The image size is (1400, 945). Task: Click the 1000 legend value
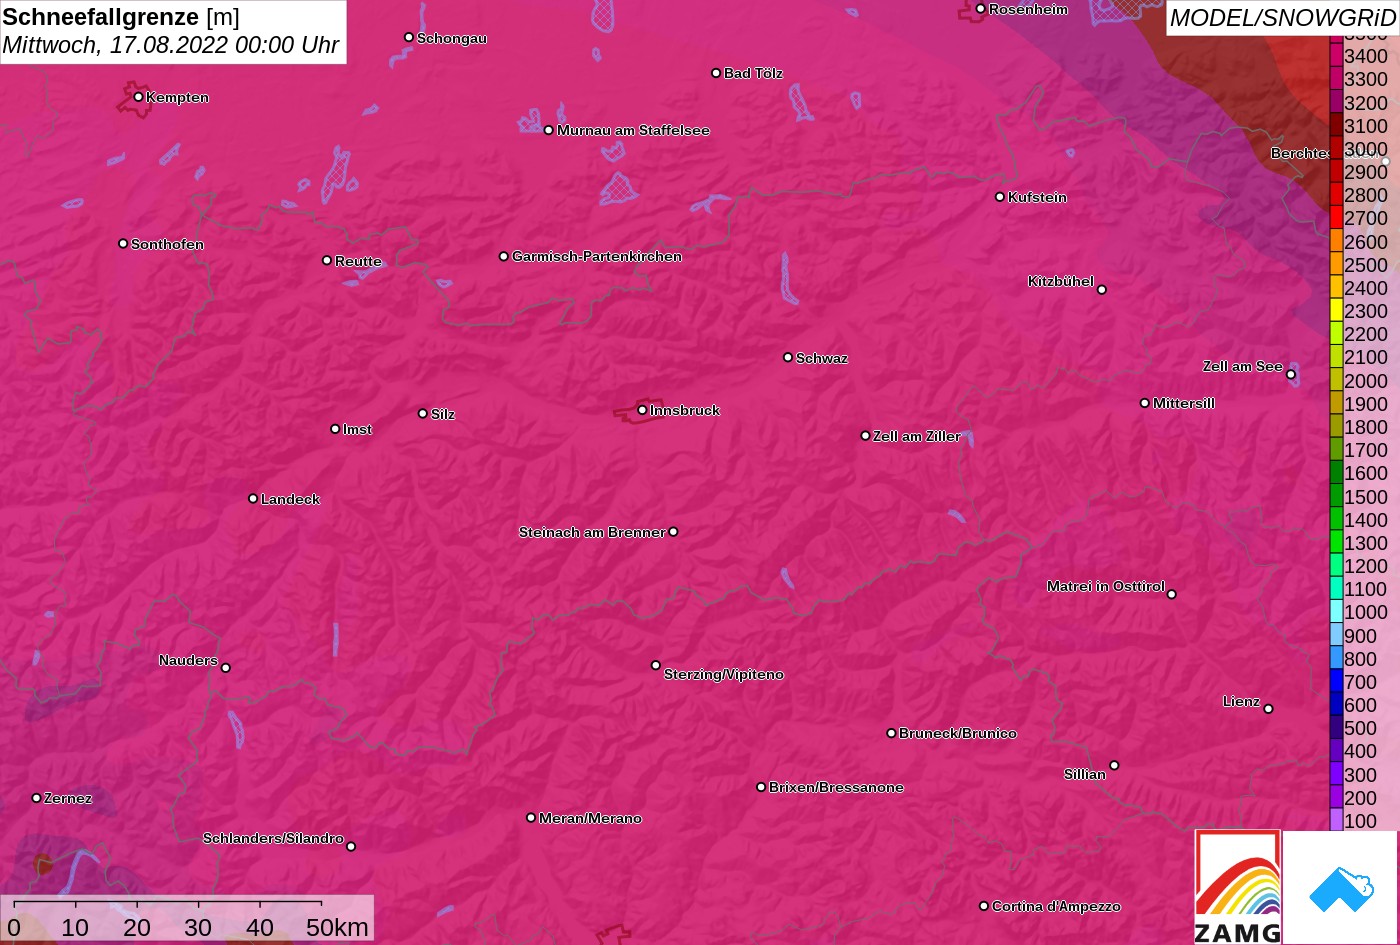pyautogui.click(x=1365, y=612)
